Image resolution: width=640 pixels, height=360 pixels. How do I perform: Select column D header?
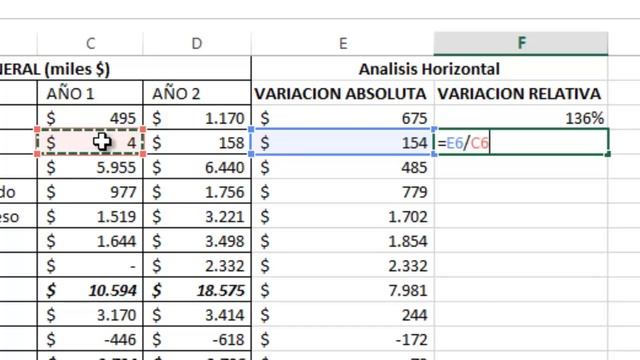click(x=197, y=43)
